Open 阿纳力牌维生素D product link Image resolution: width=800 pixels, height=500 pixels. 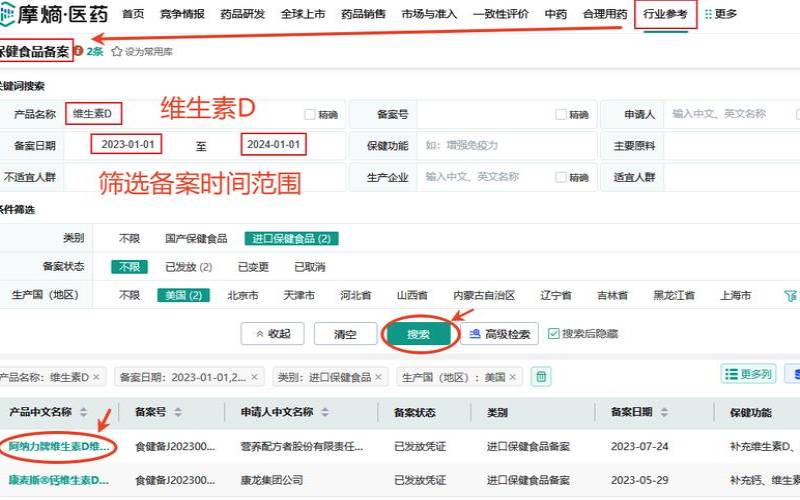coord(59,446)
